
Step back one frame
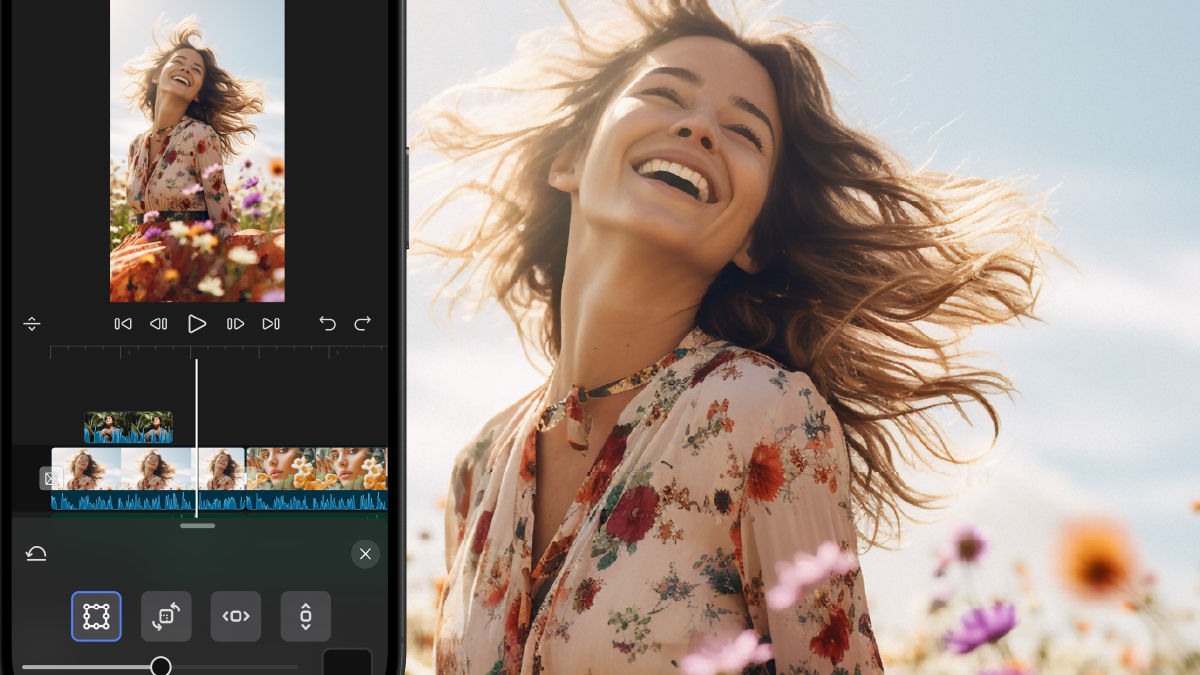click(158, 324)
